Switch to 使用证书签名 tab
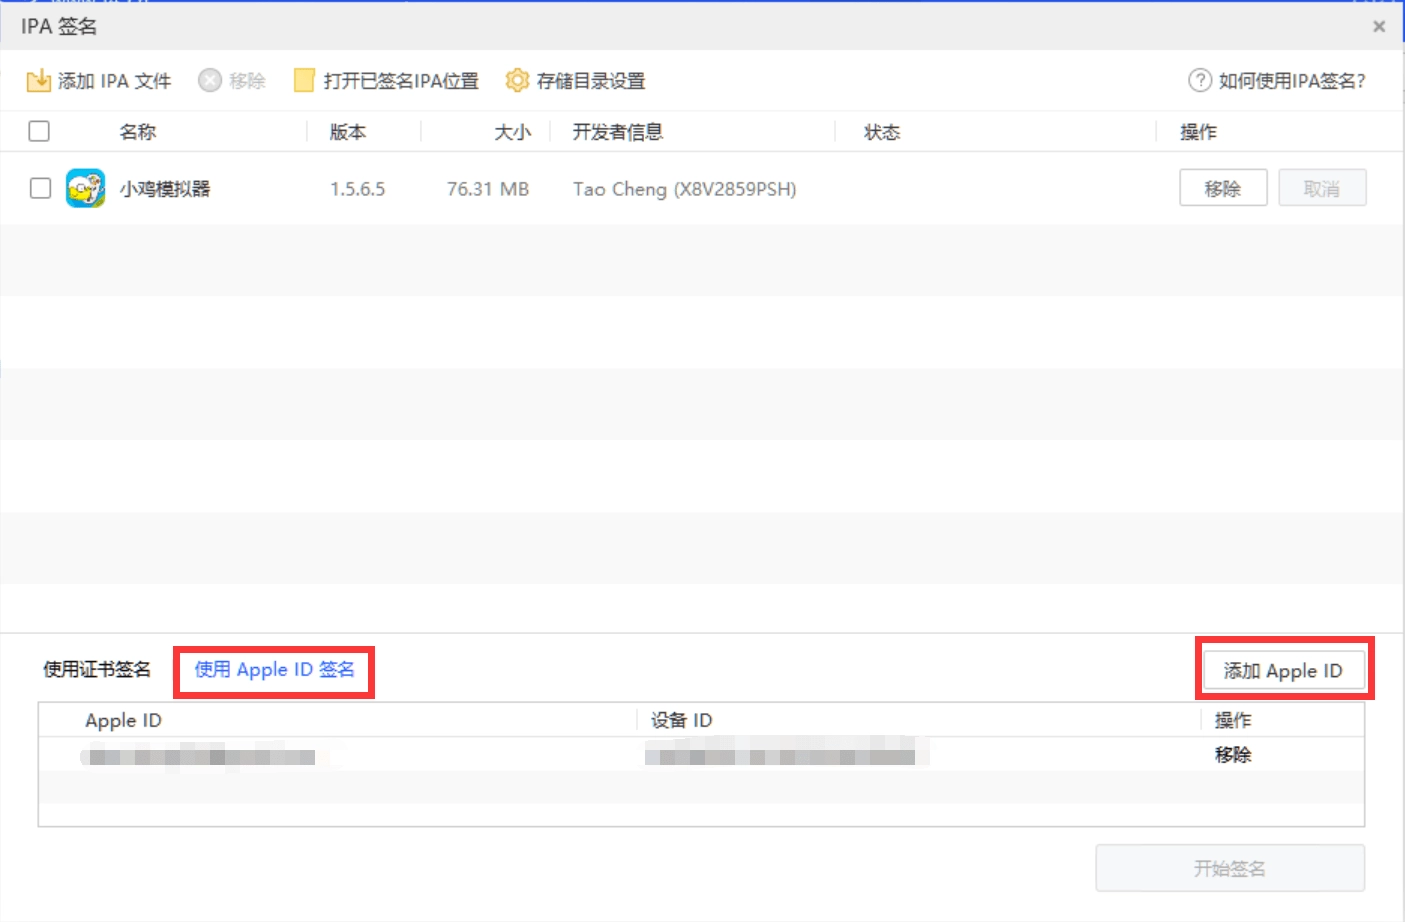This screenshot has height=922, width=1405. coord(97,670)
